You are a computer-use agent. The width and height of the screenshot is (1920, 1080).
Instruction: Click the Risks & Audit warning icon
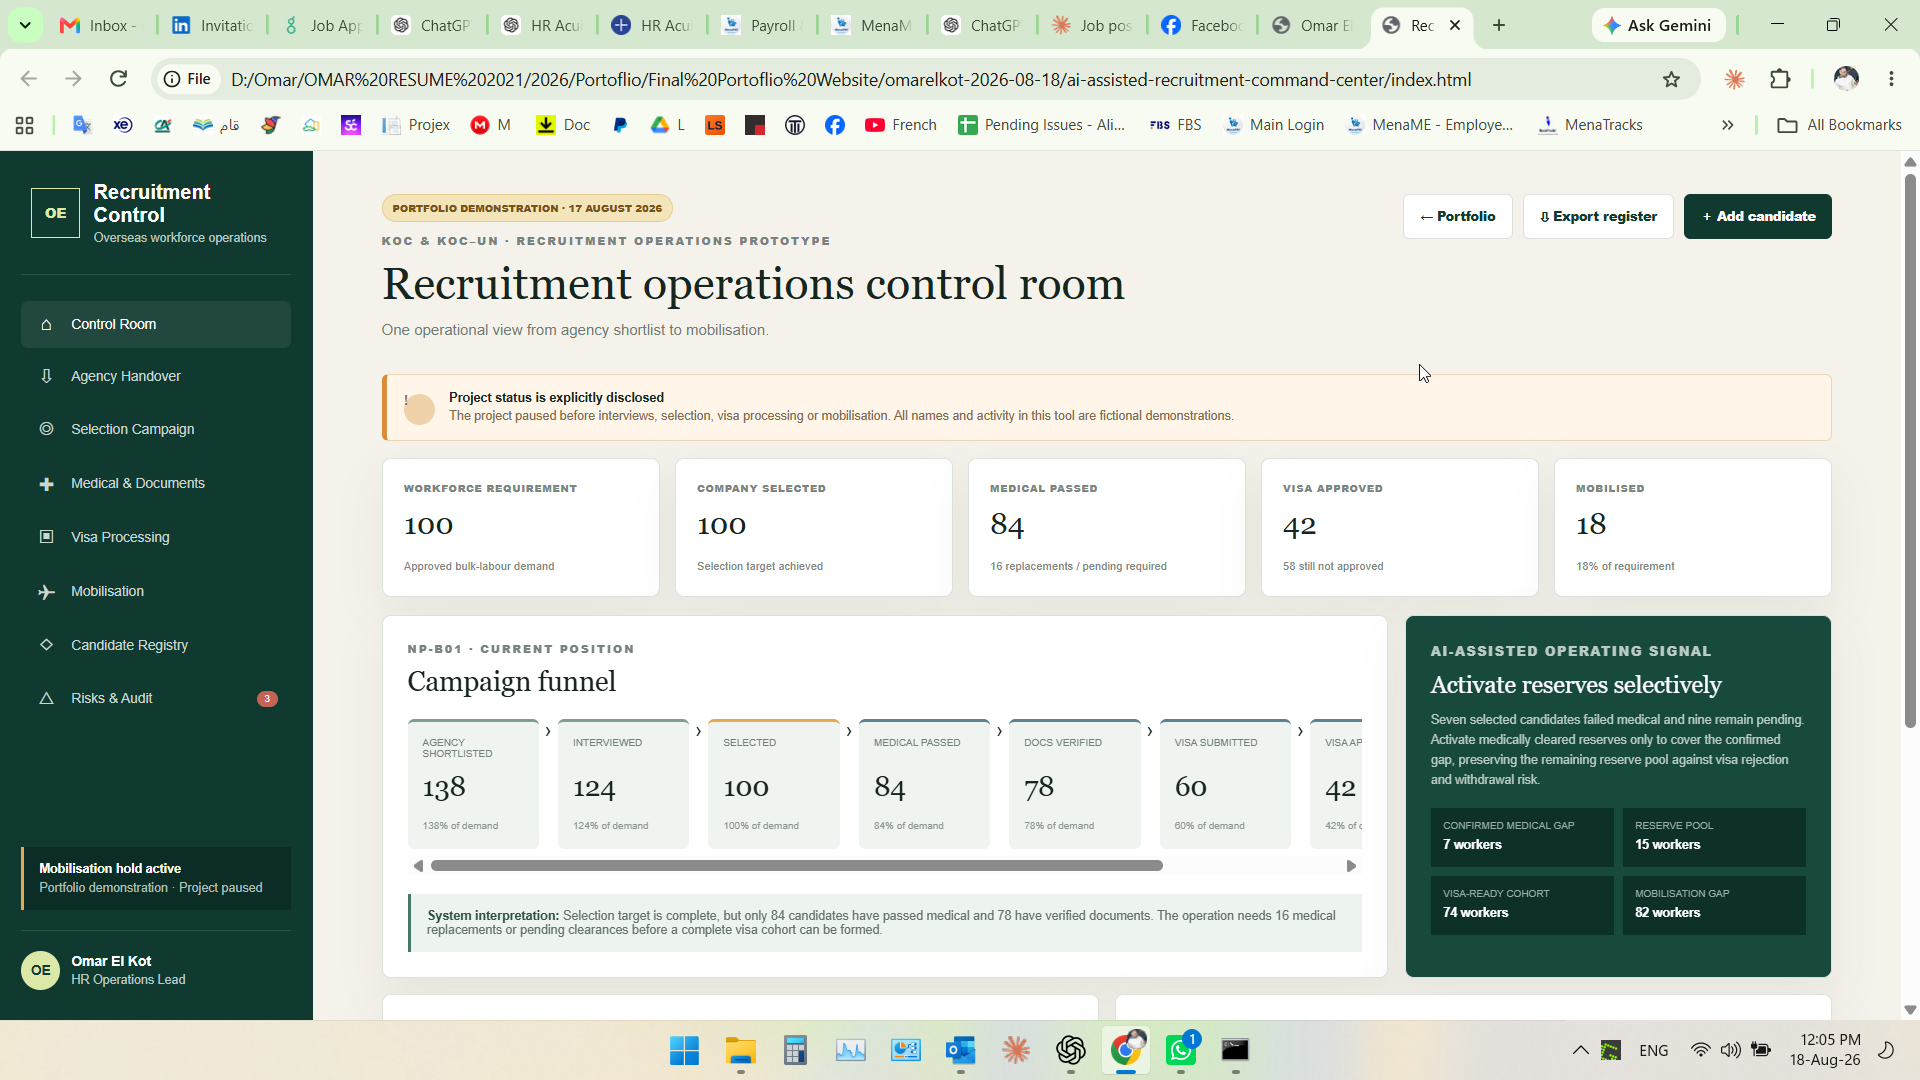pyautogui.click(x=46, y=698)
